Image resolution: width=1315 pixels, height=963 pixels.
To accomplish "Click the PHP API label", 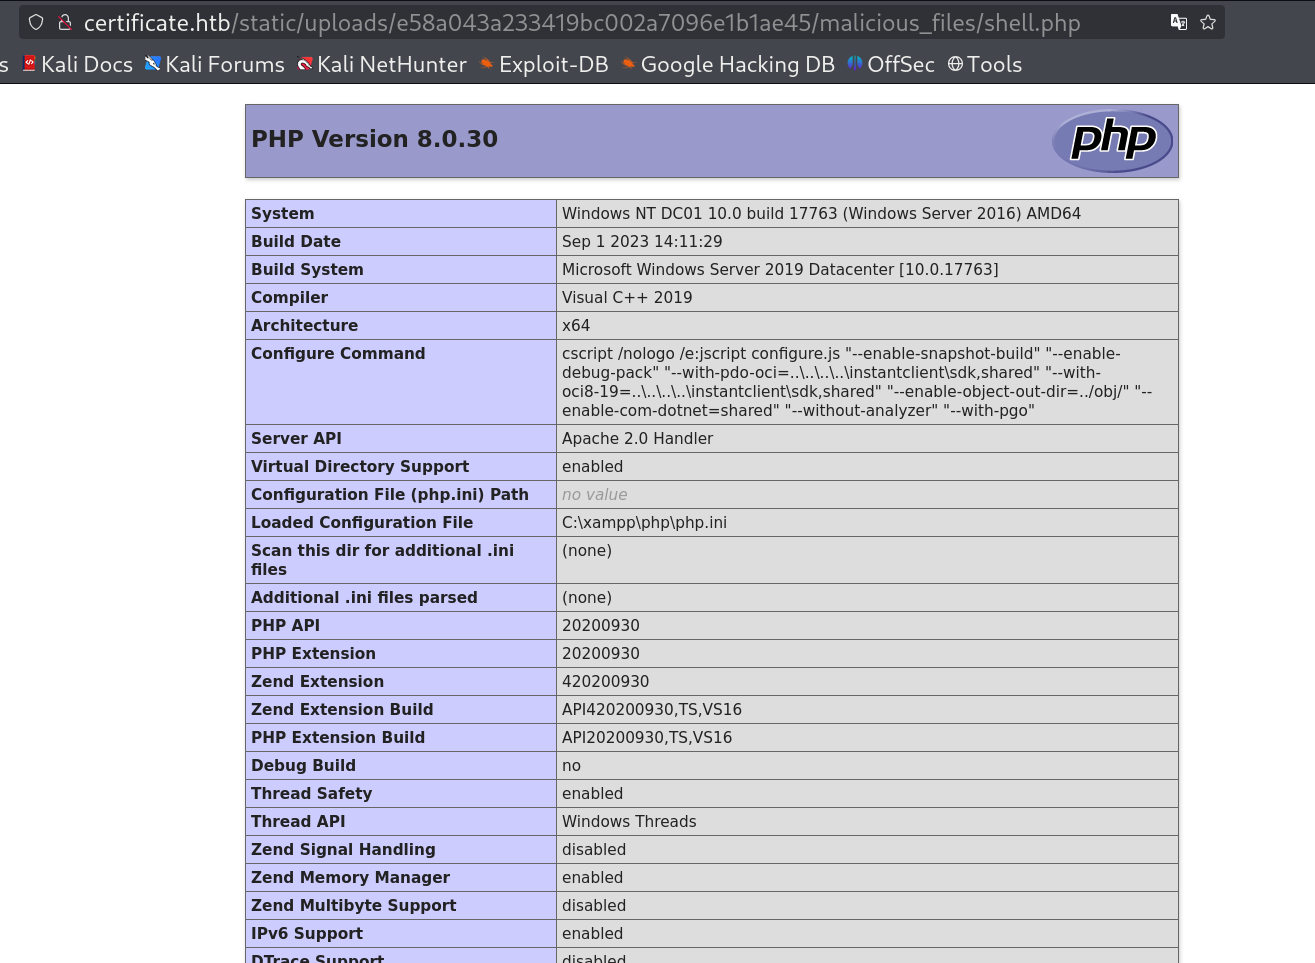I will [x=286, y=625].
